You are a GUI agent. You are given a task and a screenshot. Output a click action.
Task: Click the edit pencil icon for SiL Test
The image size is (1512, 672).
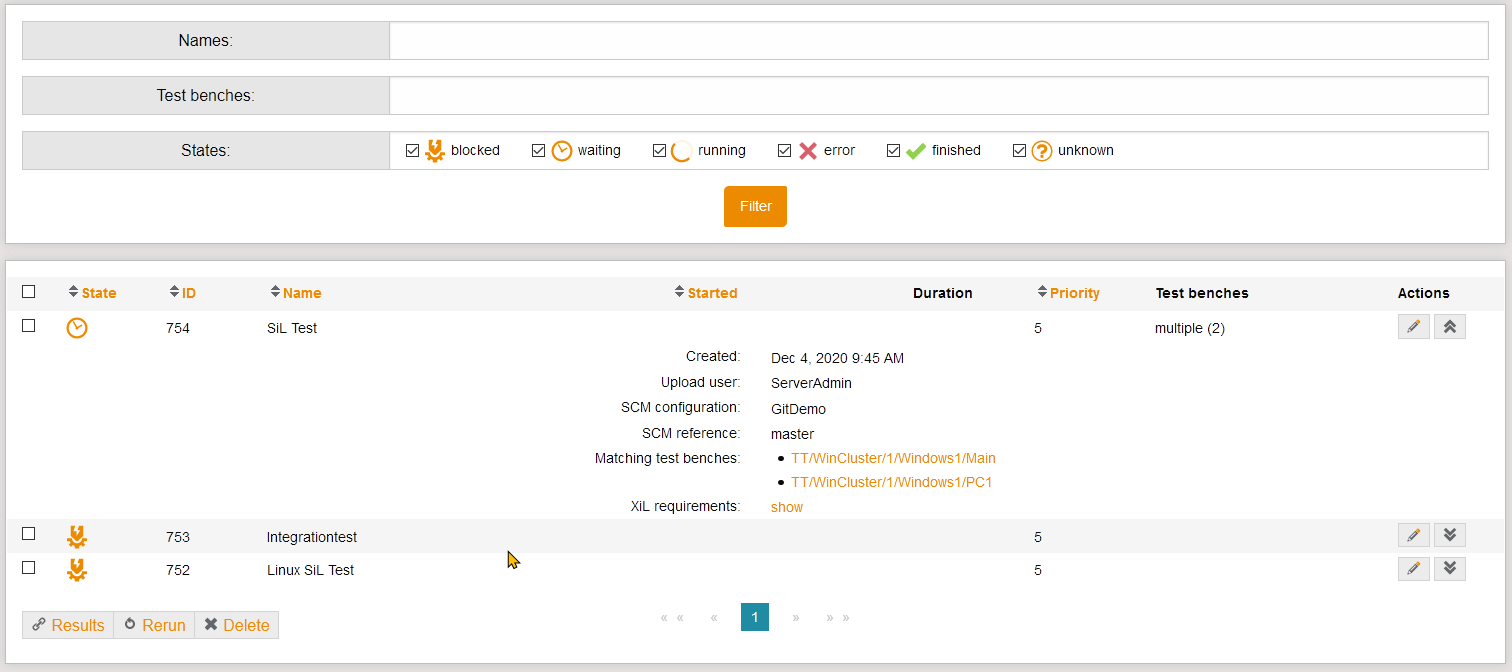coord(1413,327)
